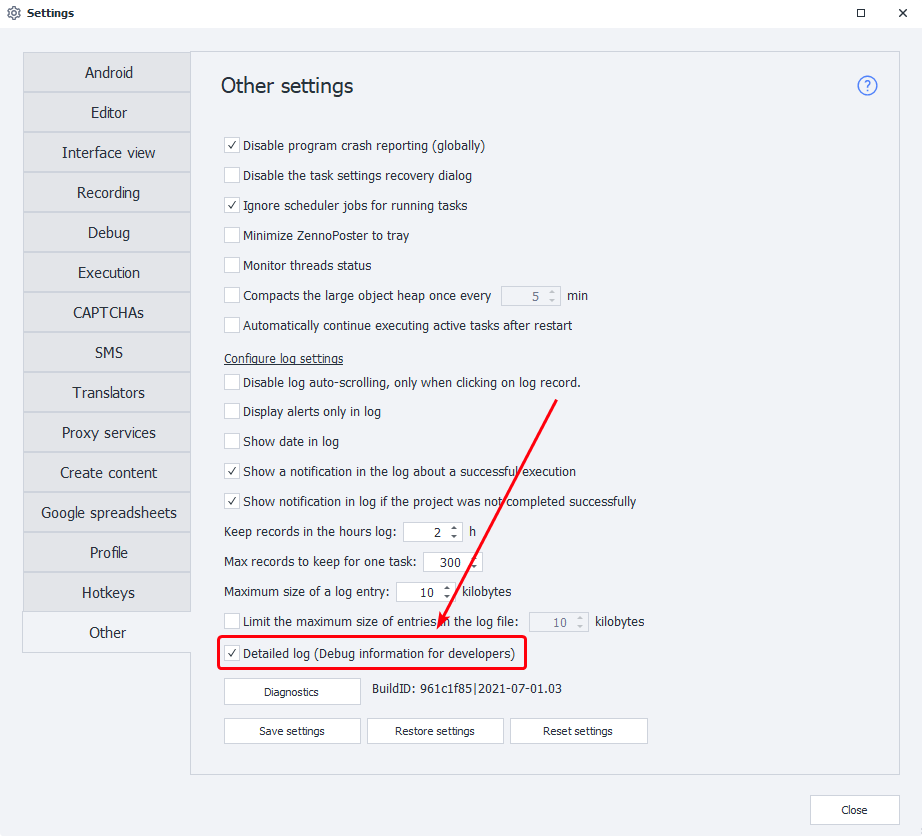Go to the Hotkeys tab

[x=108, y=593]
